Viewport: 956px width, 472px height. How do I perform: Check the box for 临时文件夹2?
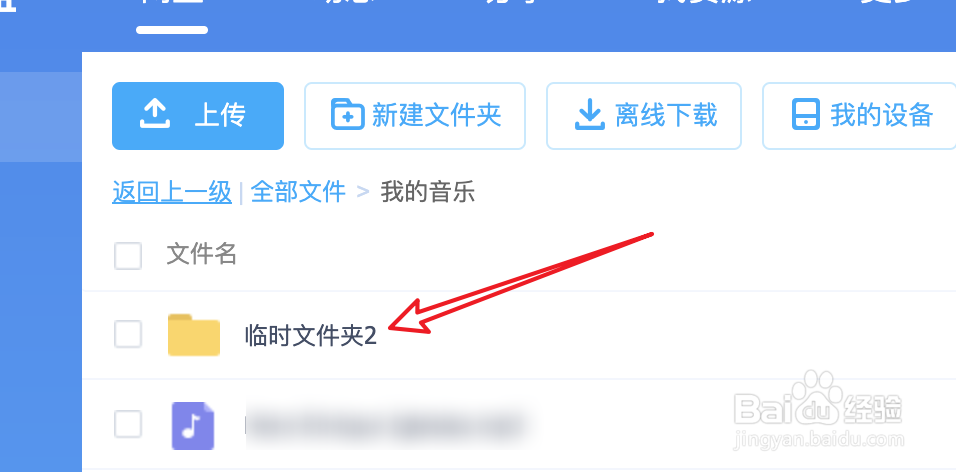[x=128, y=334]
